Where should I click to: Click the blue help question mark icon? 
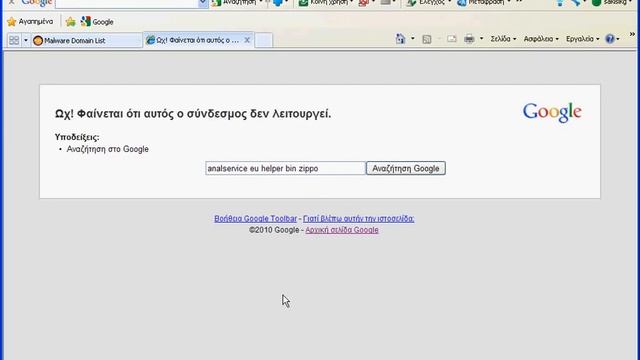[x=610, y=39]
